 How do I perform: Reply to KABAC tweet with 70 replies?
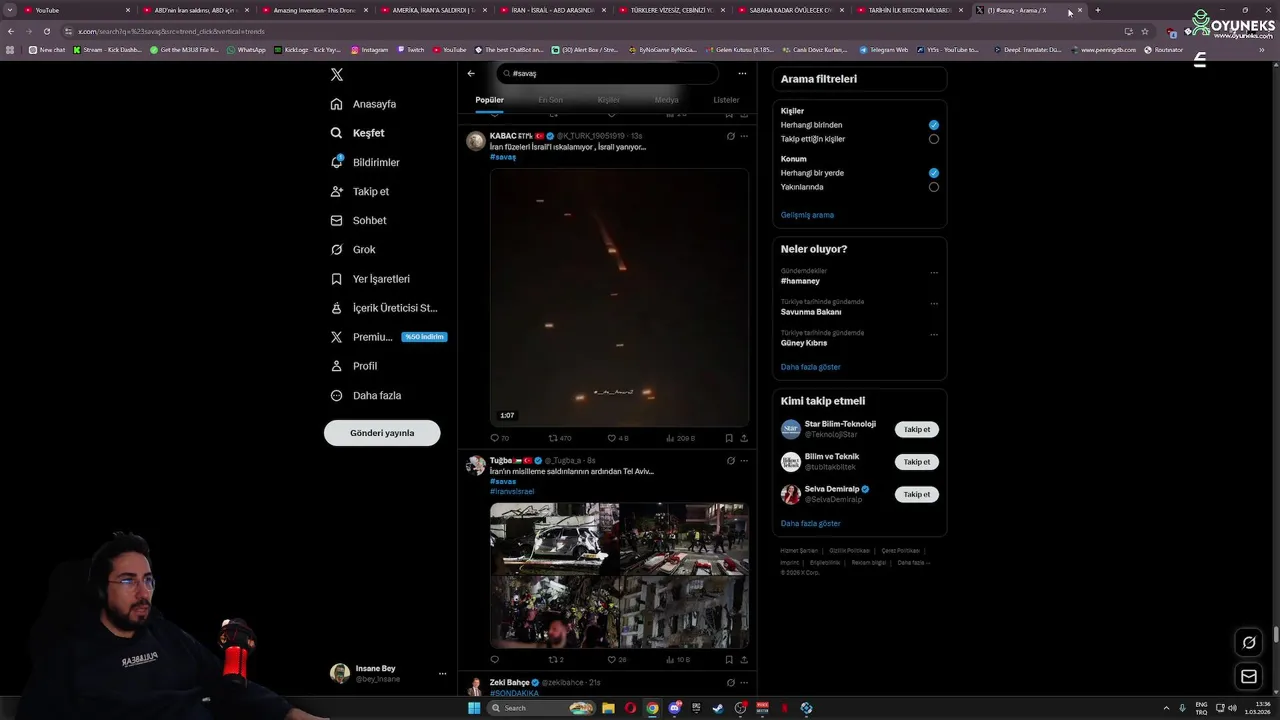499,438
